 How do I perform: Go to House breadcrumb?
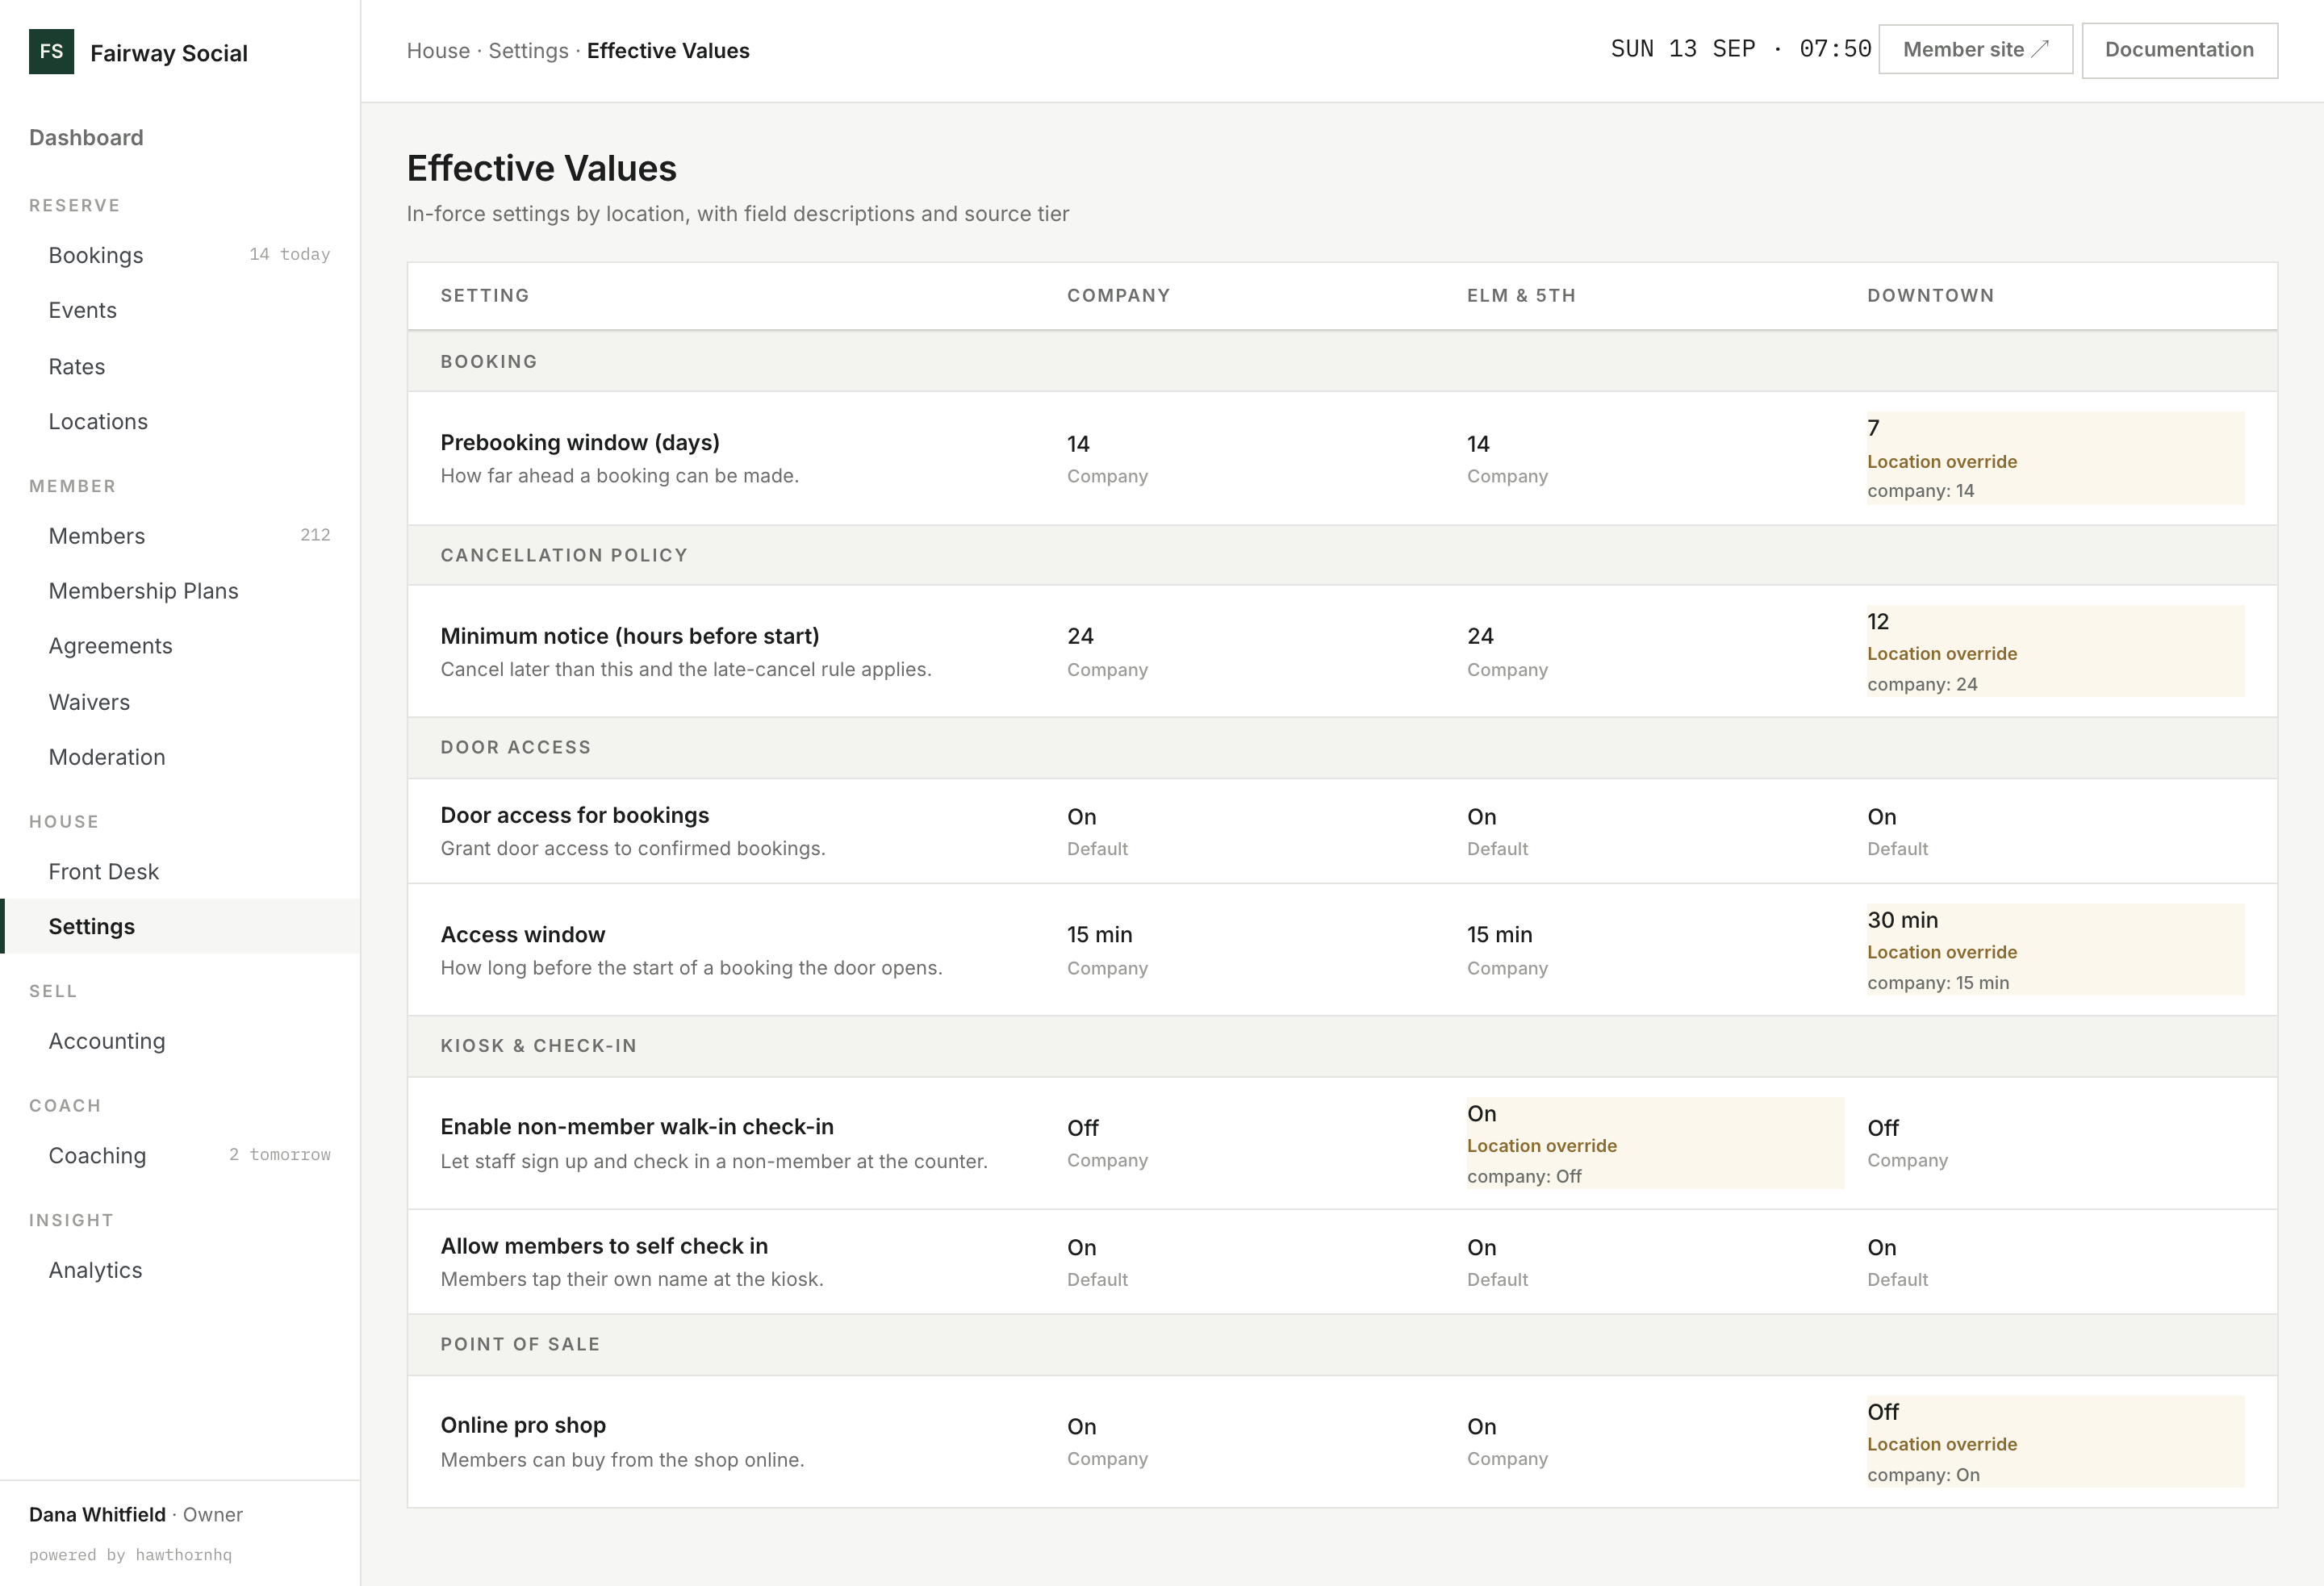[438, 51]
